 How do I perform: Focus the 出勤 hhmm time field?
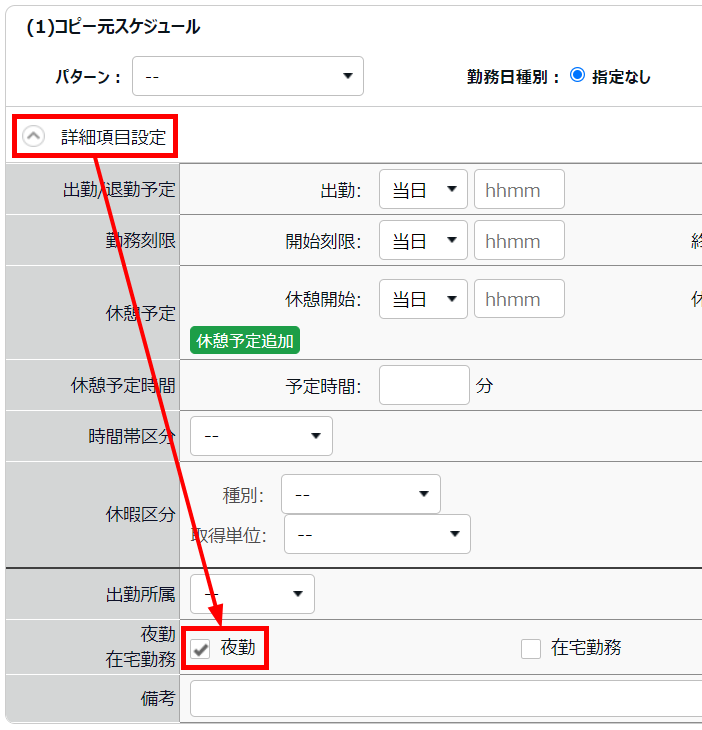[519, 189]
